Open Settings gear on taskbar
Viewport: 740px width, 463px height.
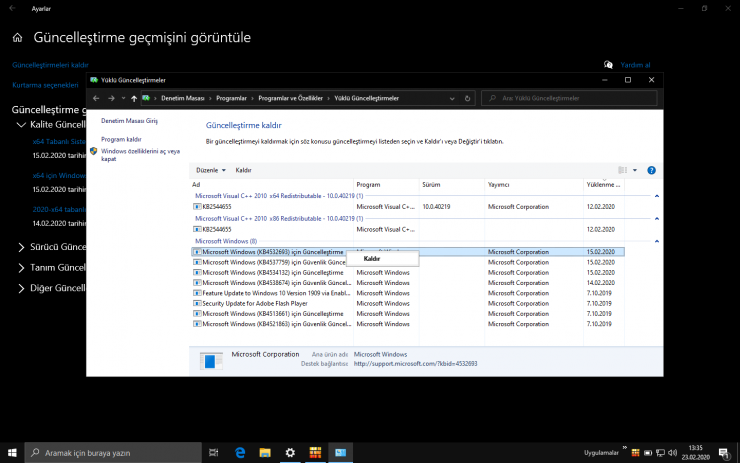point(290,453)
